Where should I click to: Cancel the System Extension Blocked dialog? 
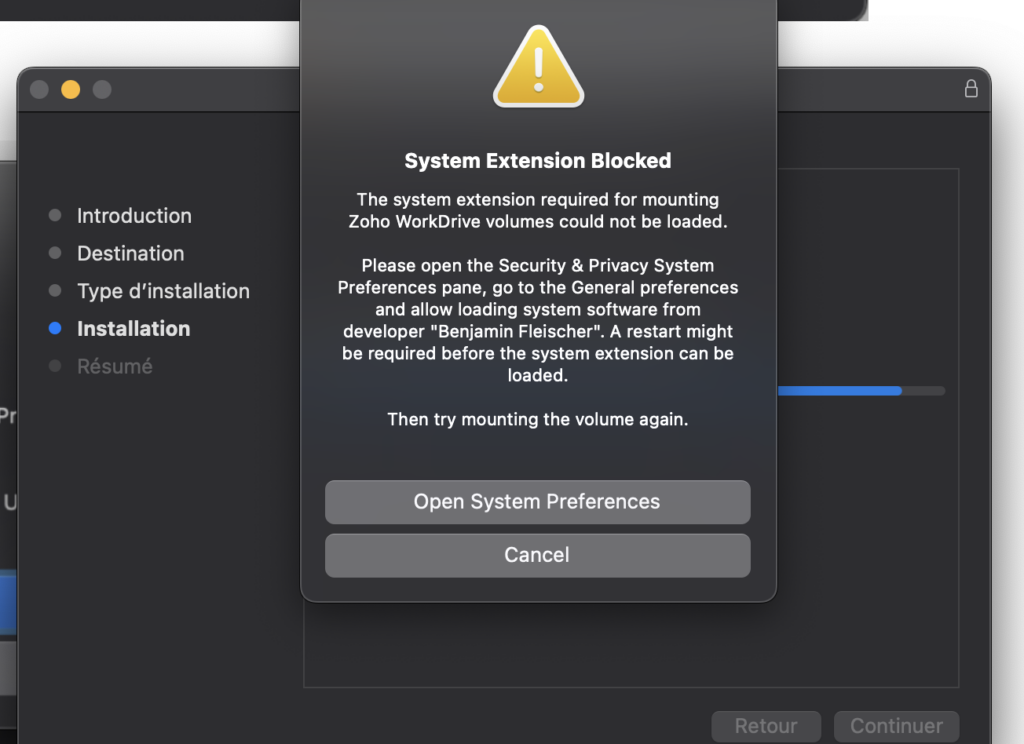coord(537,555)
